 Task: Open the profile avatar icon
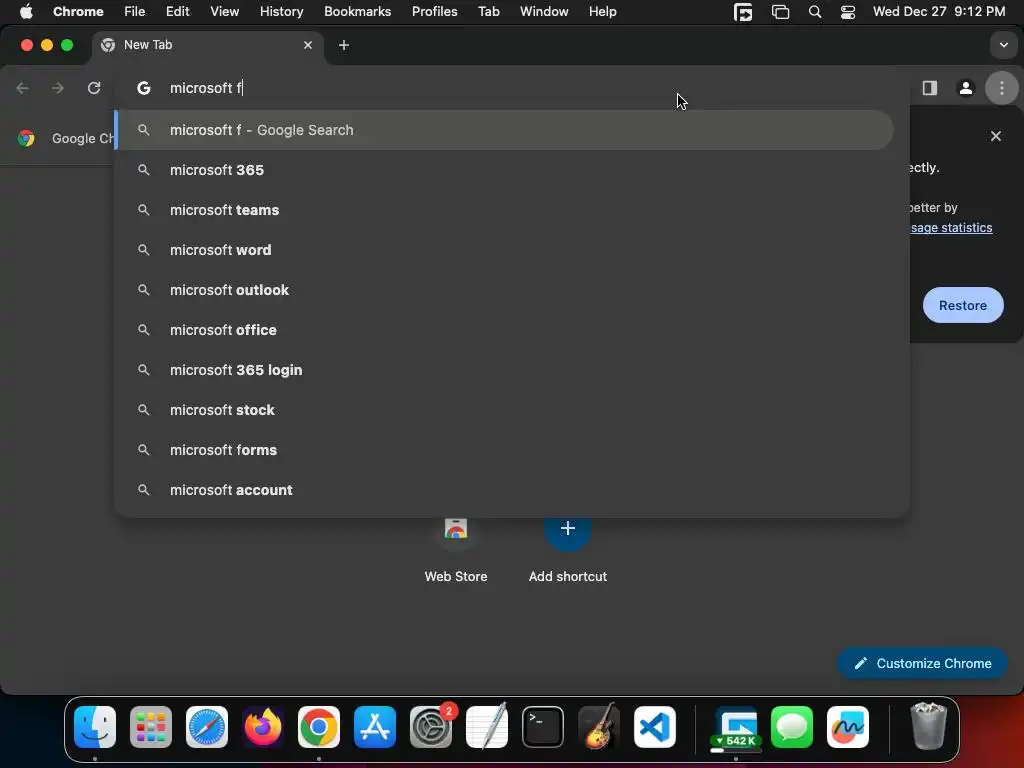click(965, 88)
